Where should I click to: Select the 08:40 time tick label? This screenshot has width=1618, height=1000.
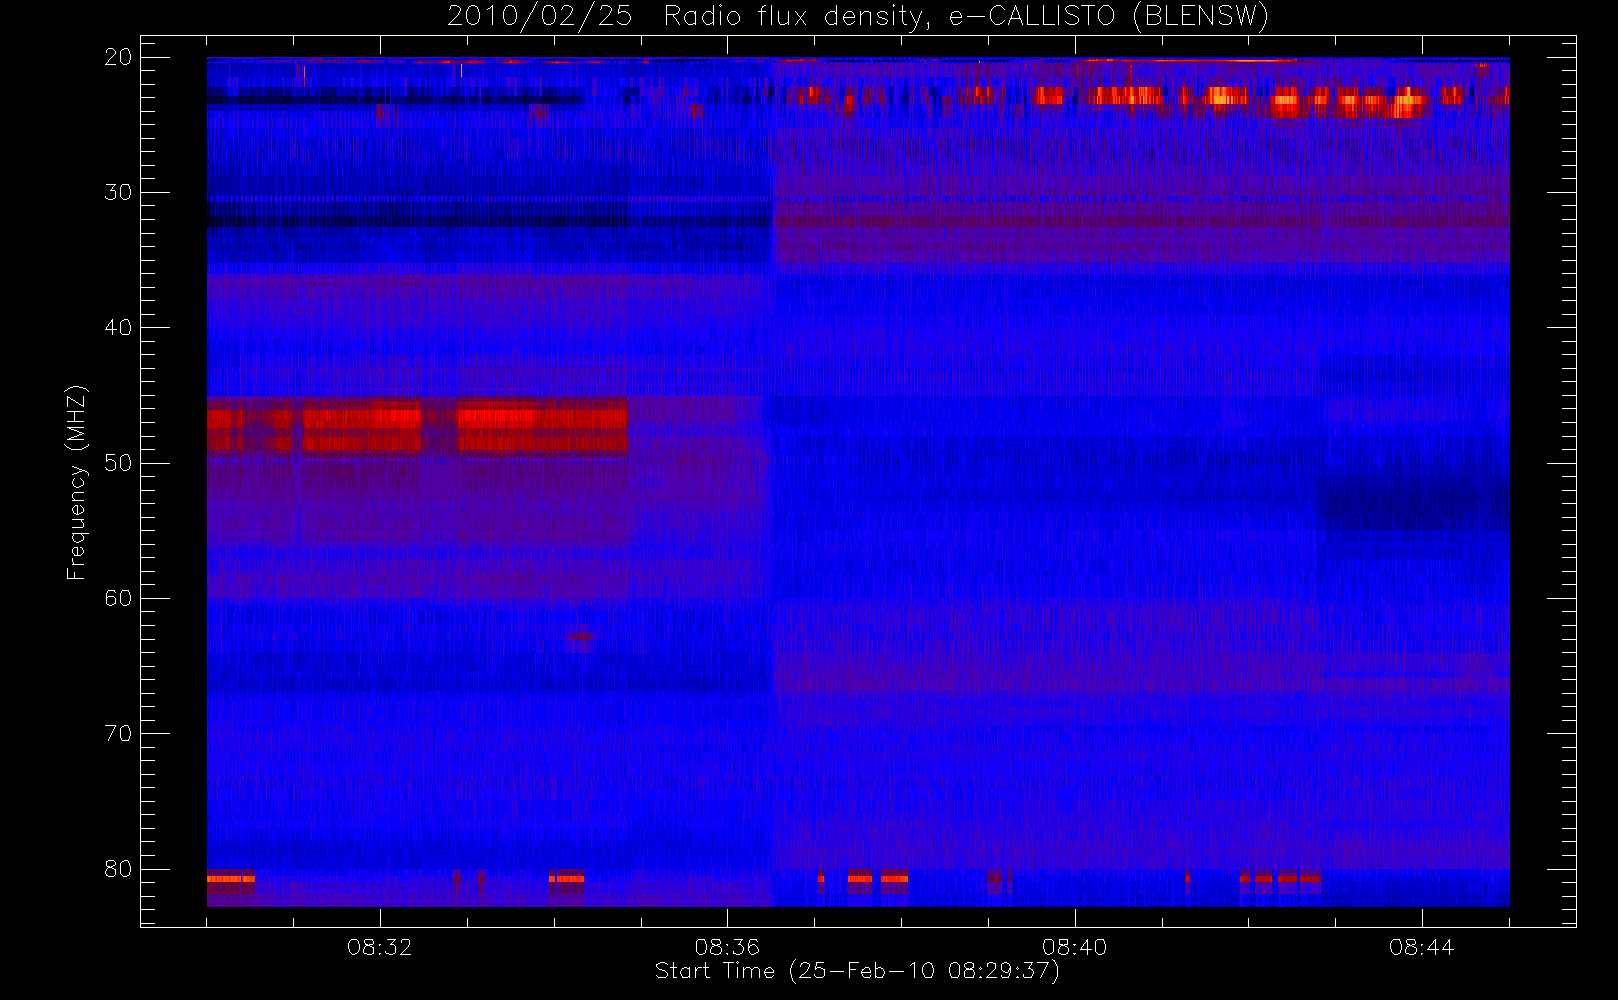click(1074, 947)
